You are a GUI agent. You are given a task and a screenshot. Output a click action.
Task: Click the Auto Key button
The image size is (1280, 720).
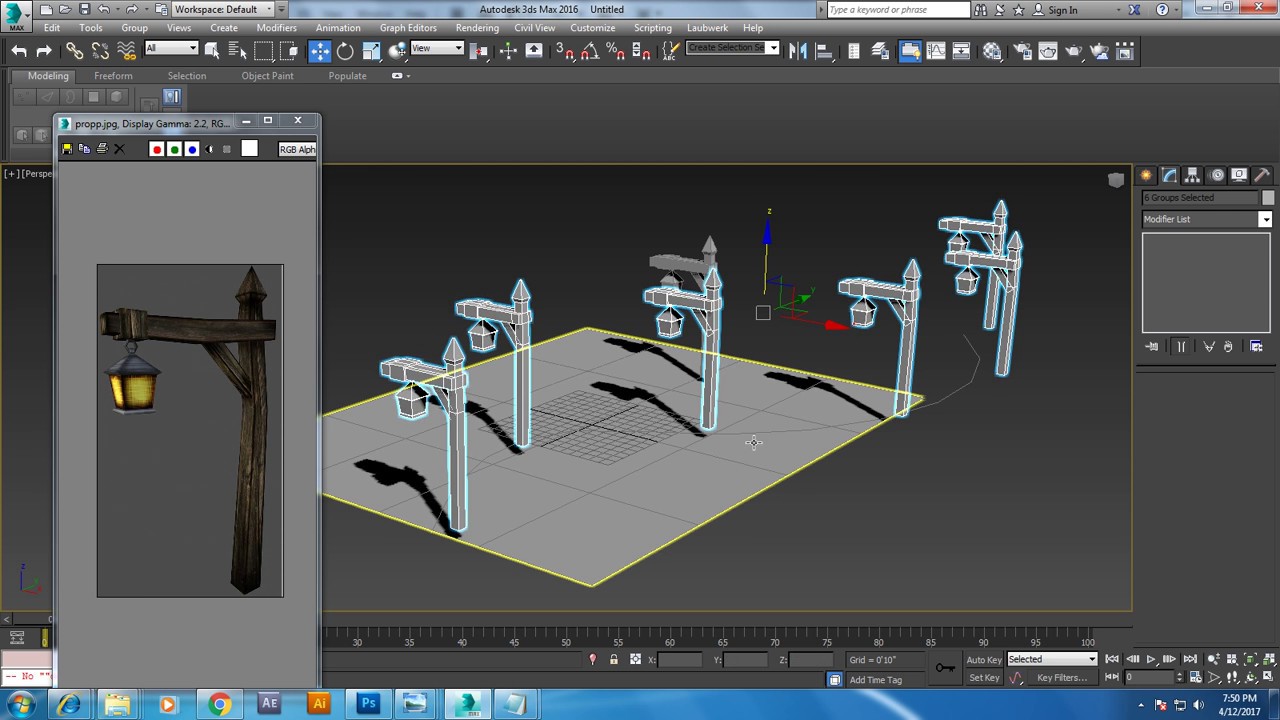pos(983,660)
